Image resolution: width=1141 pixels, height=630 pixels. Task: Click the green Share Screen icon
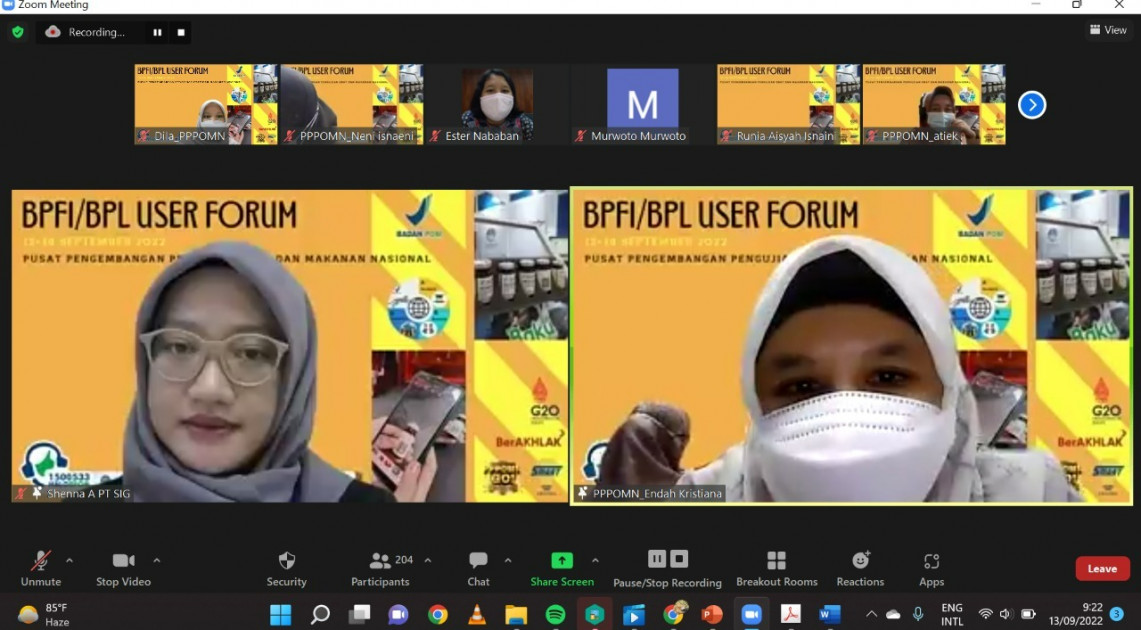(562, 561)
